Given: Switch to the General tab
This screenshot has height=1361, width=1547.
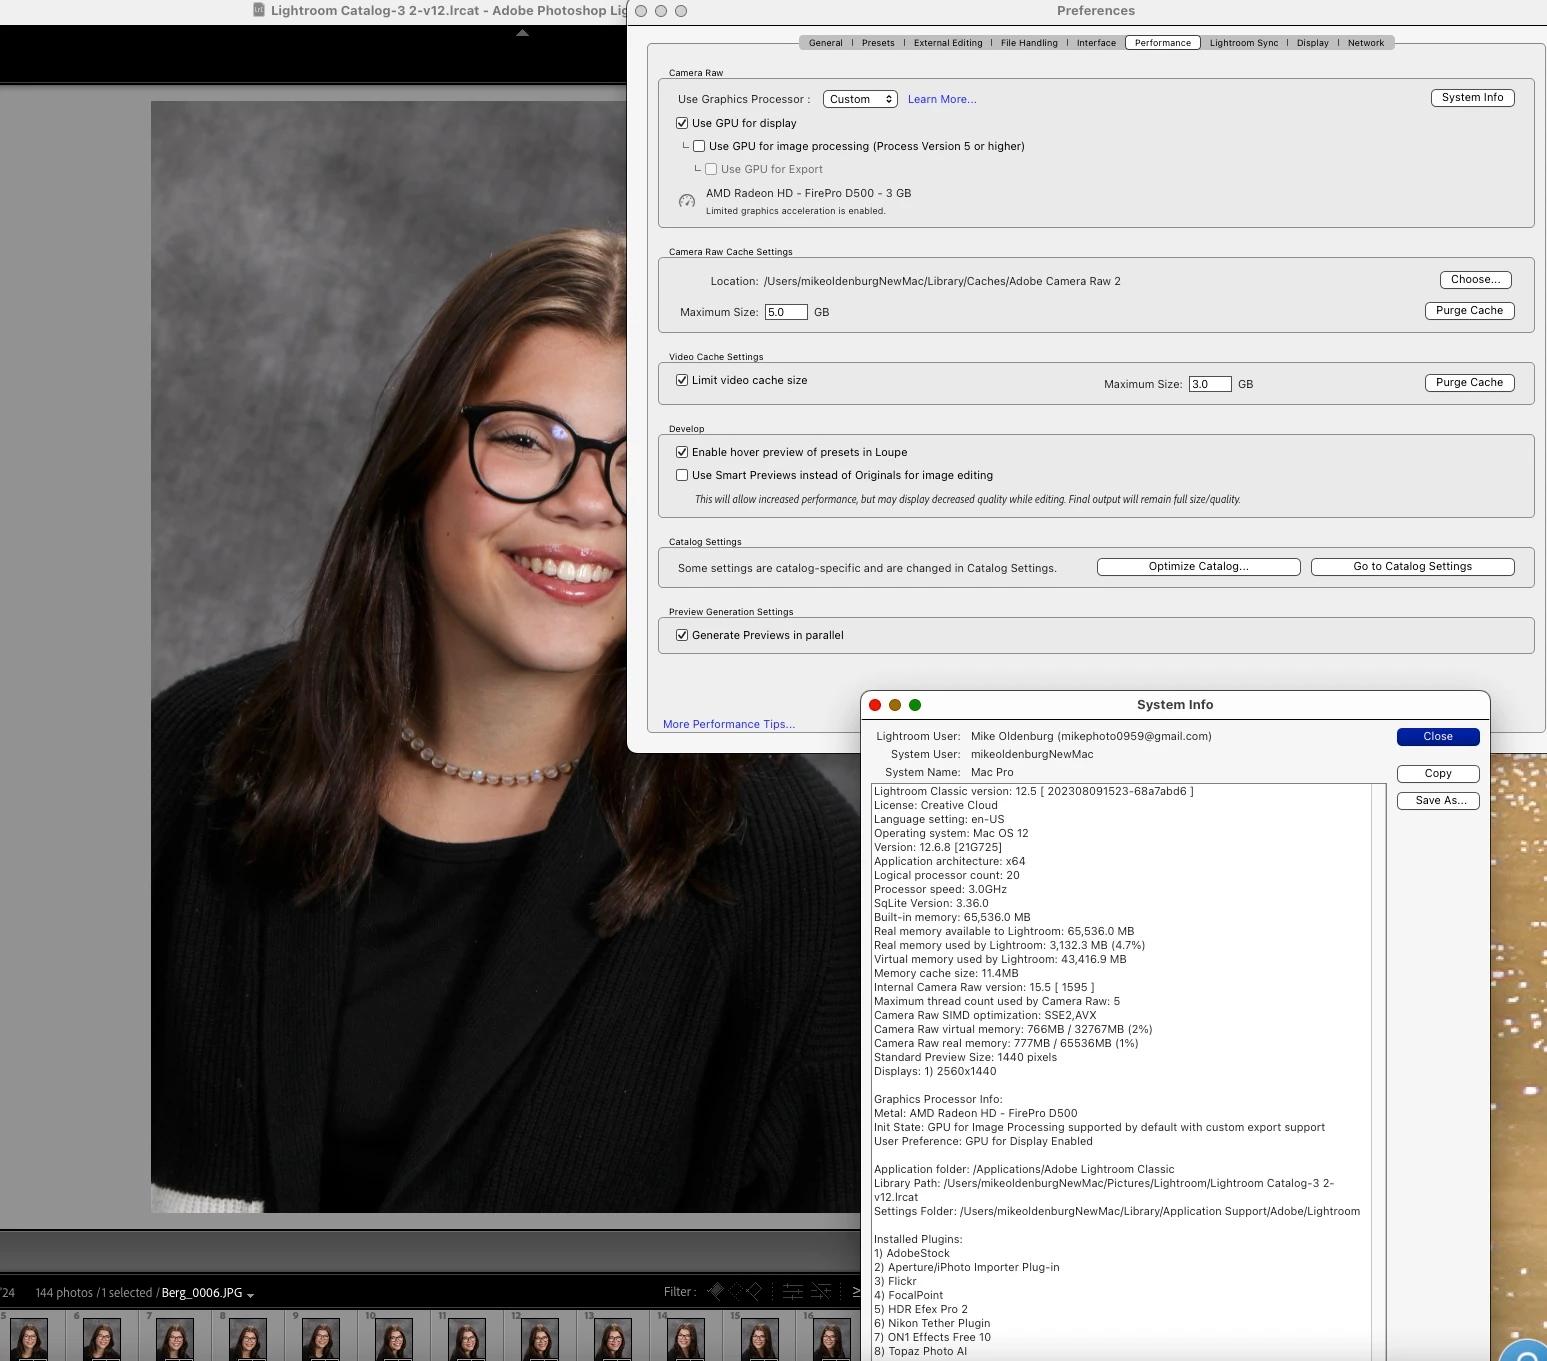Looking at the screenshot, I should (x=826, y=43).
